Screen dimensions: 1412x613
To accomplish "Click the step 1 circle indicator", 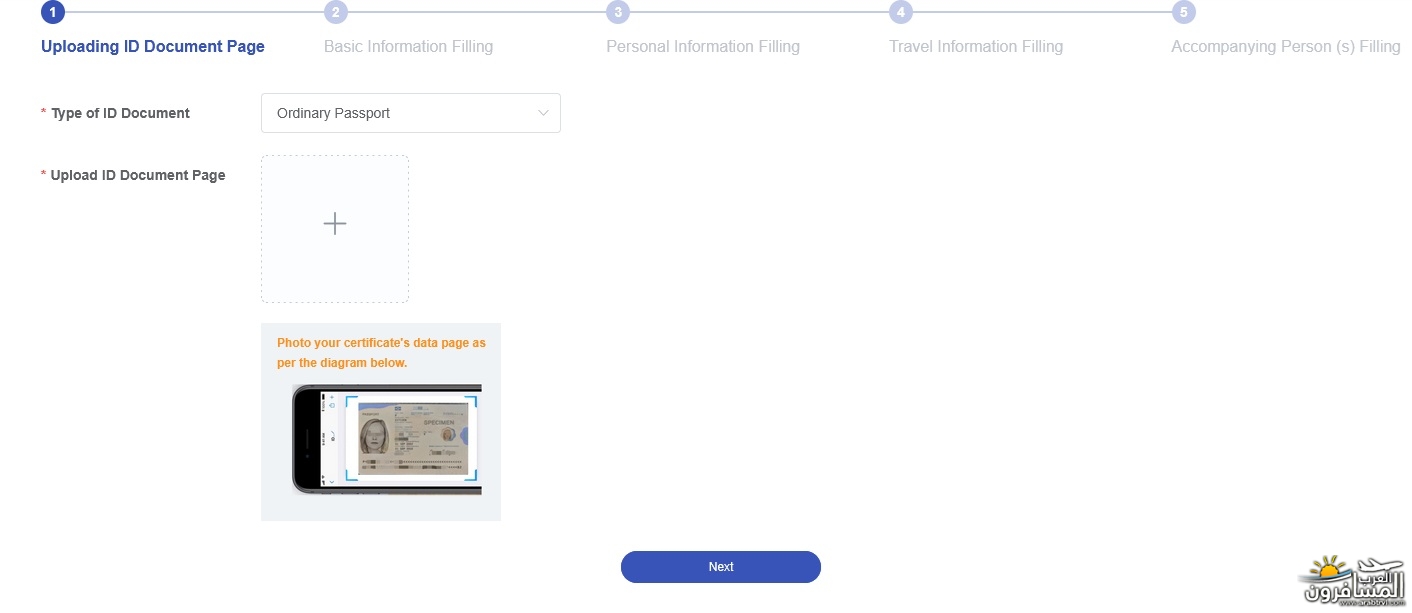I will [x=53, y=12].
